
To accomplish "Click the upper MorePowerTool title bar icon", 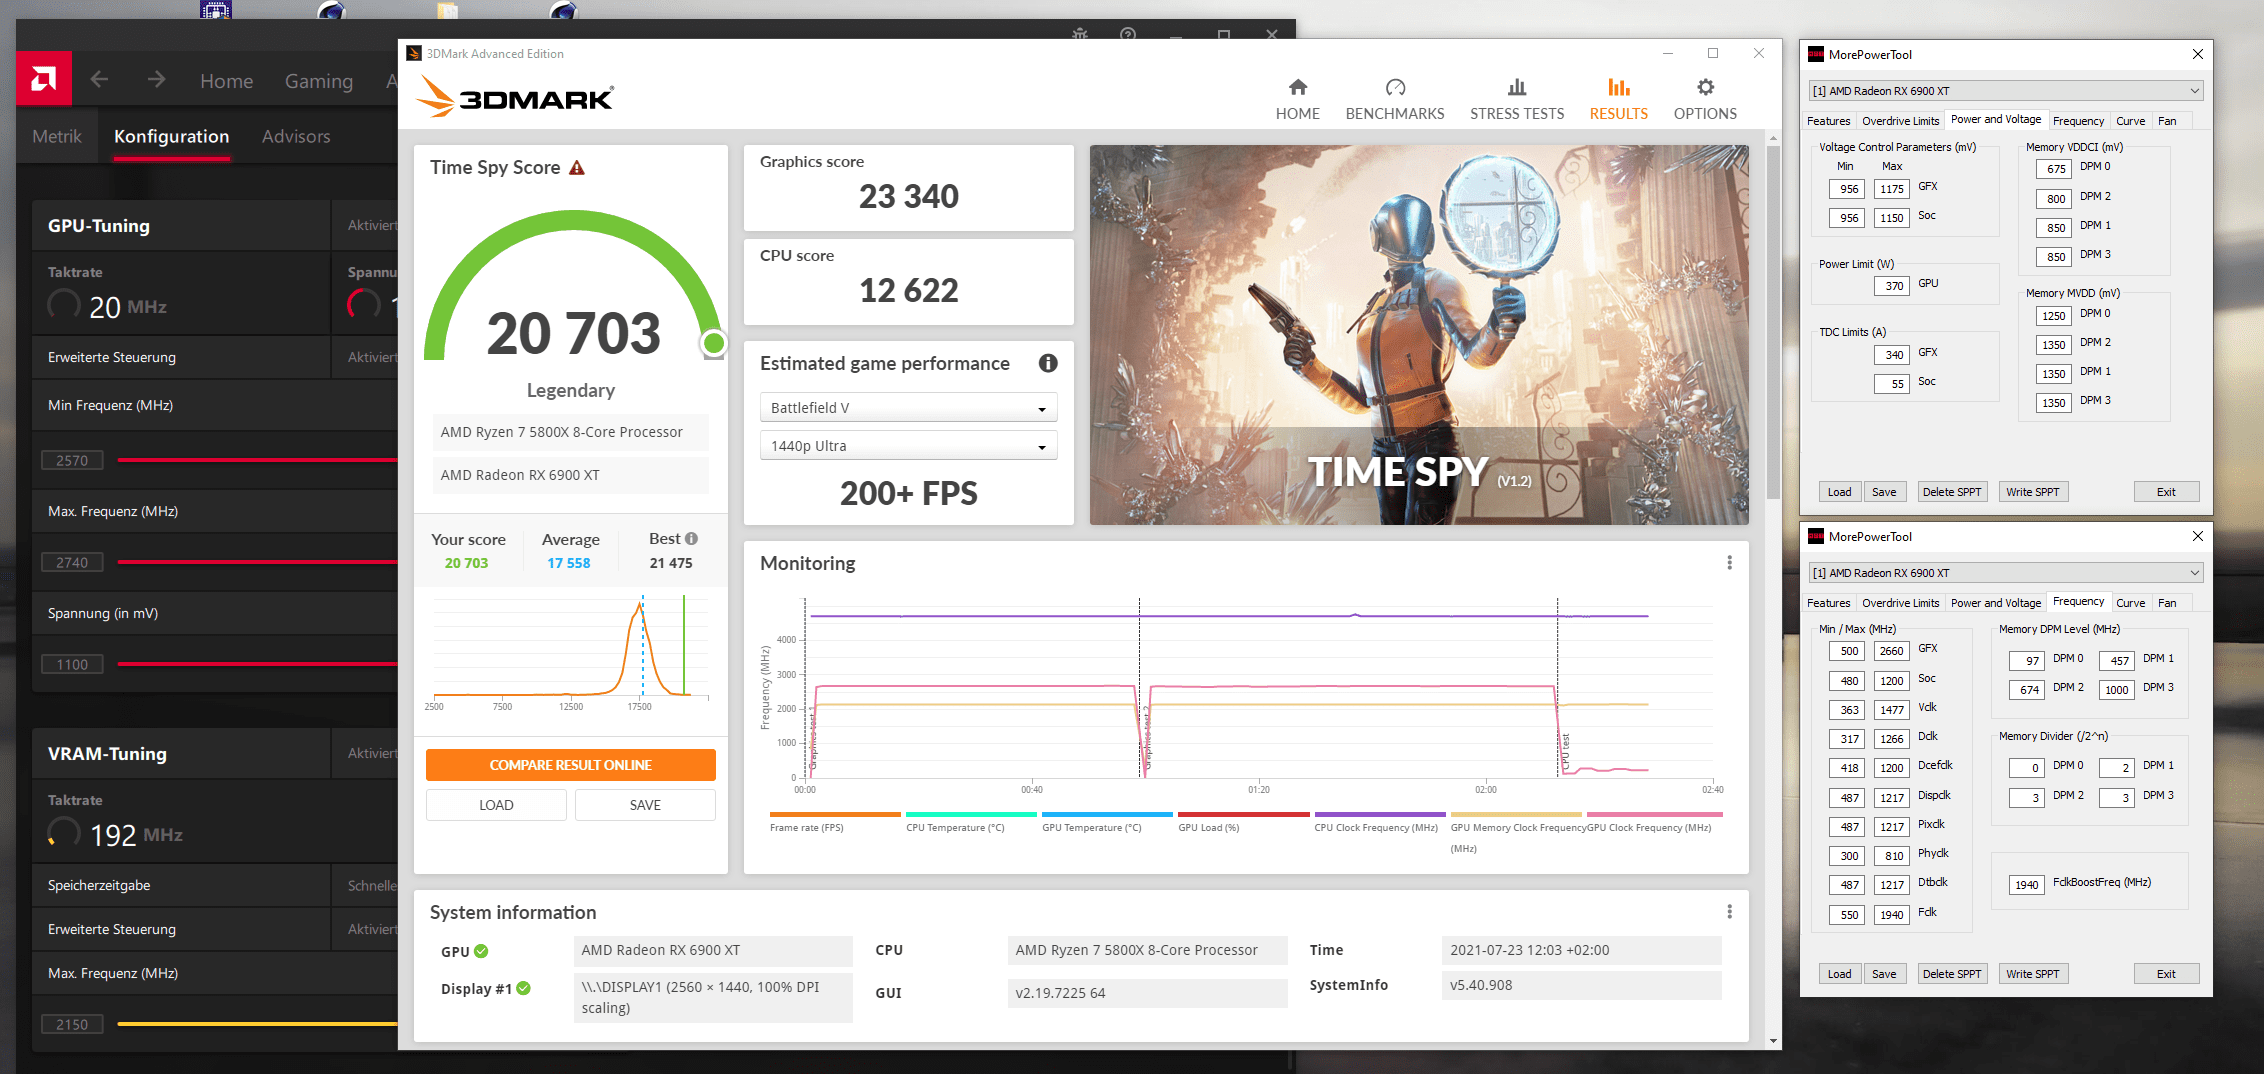I will coord(1816,54).
